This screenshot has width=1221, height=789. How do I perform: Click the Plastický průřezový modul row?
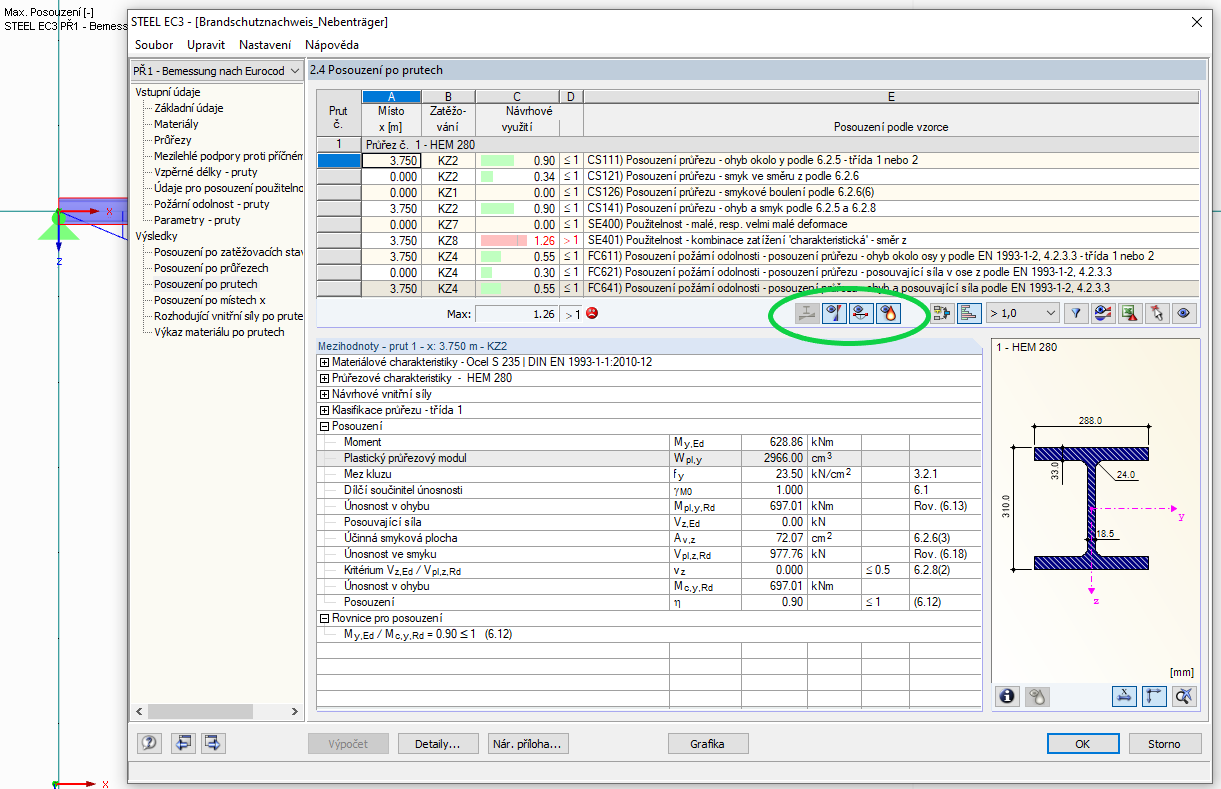coord(650,458)
